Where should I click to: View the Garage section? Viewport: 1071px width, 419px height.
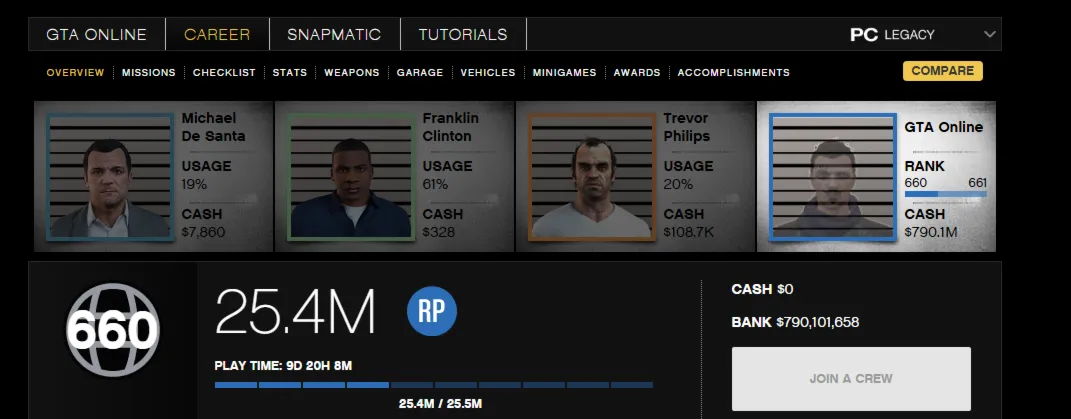pos(420,72)
